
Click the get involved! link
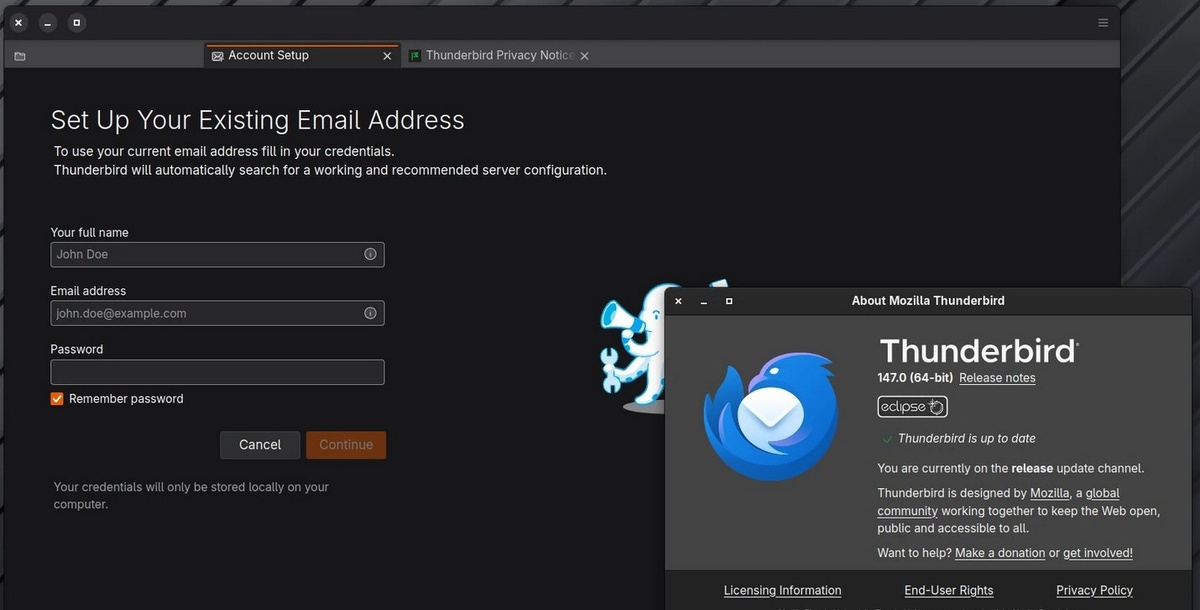(x=1098, y=553)
